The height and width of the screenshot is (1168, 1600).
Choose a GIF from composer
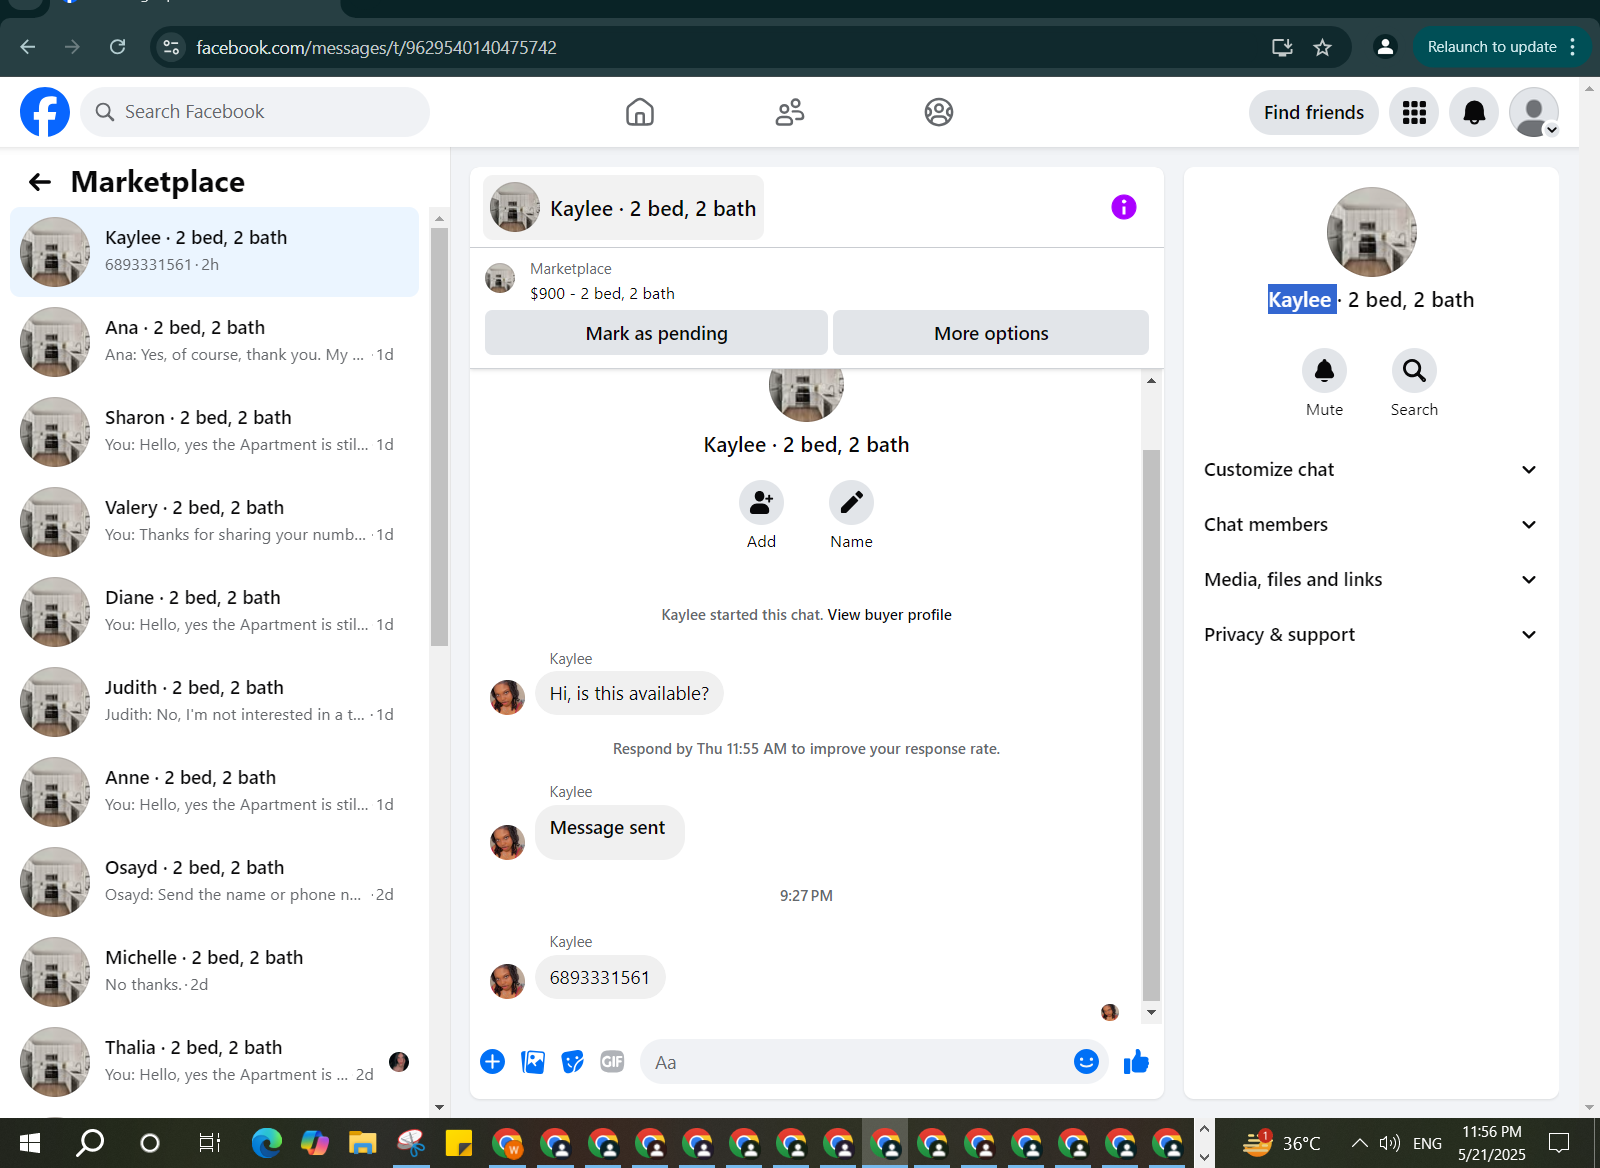tap(612, 1062)
